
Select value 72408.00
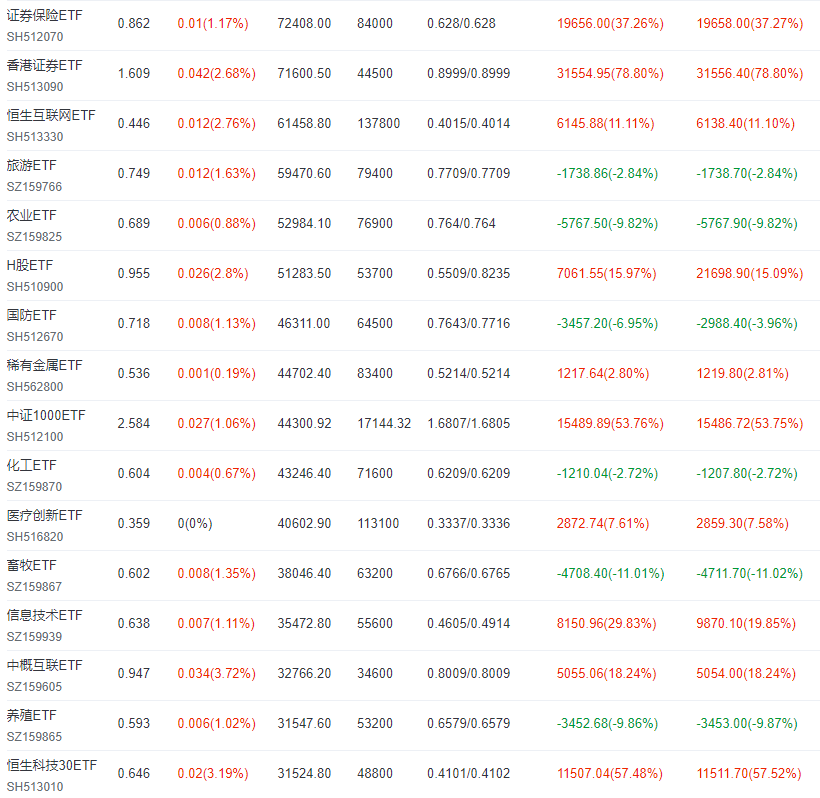304,24
